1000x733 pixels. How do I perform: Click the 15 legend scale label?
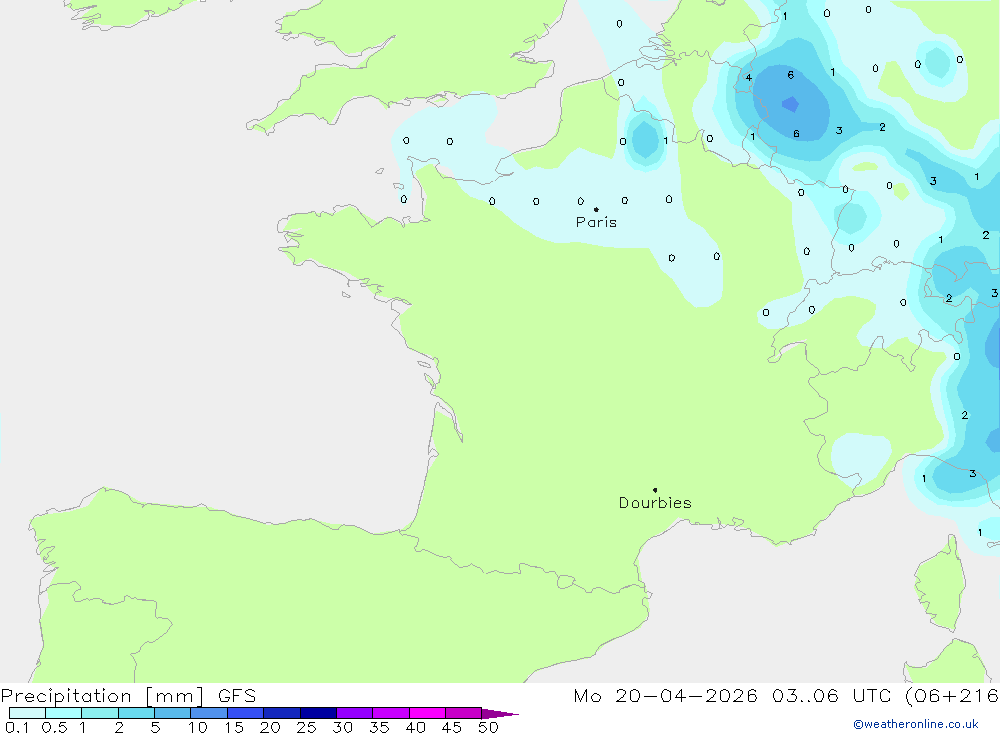[x=234, y=727]
